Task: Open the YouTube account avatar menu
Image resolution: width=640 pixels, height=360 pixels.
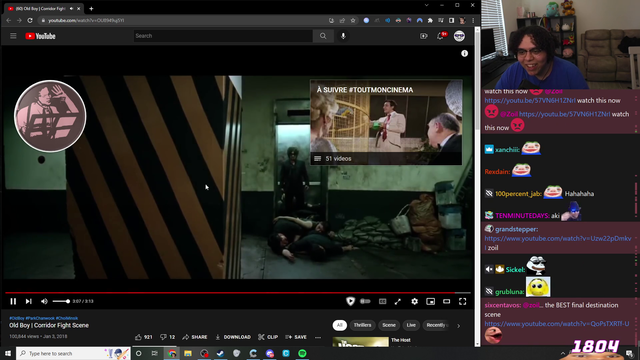Action: (459, 36)
